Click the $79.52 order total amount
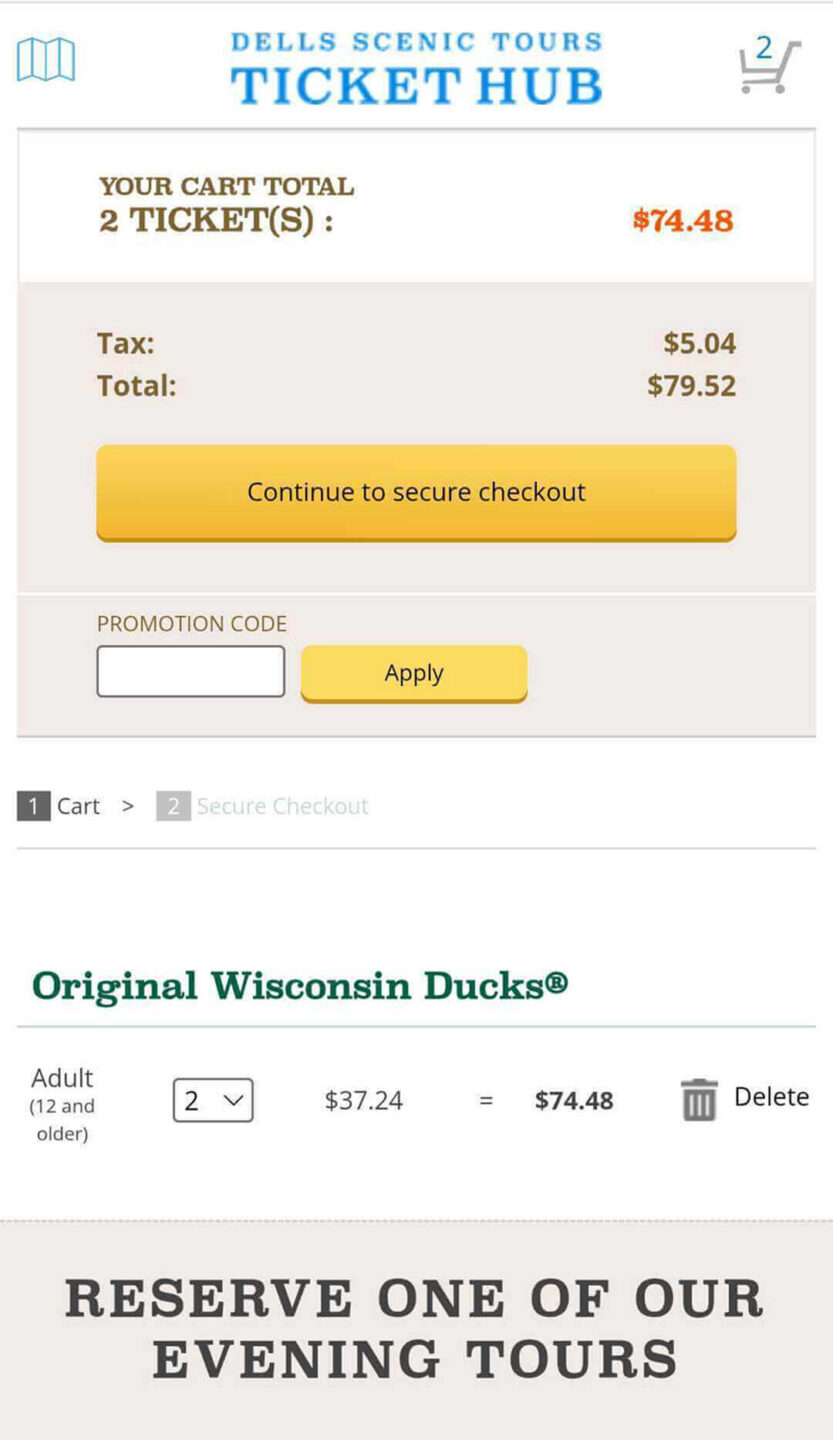Image resolution: width=833 pixels, height=1440 pixels. point(691,386)
